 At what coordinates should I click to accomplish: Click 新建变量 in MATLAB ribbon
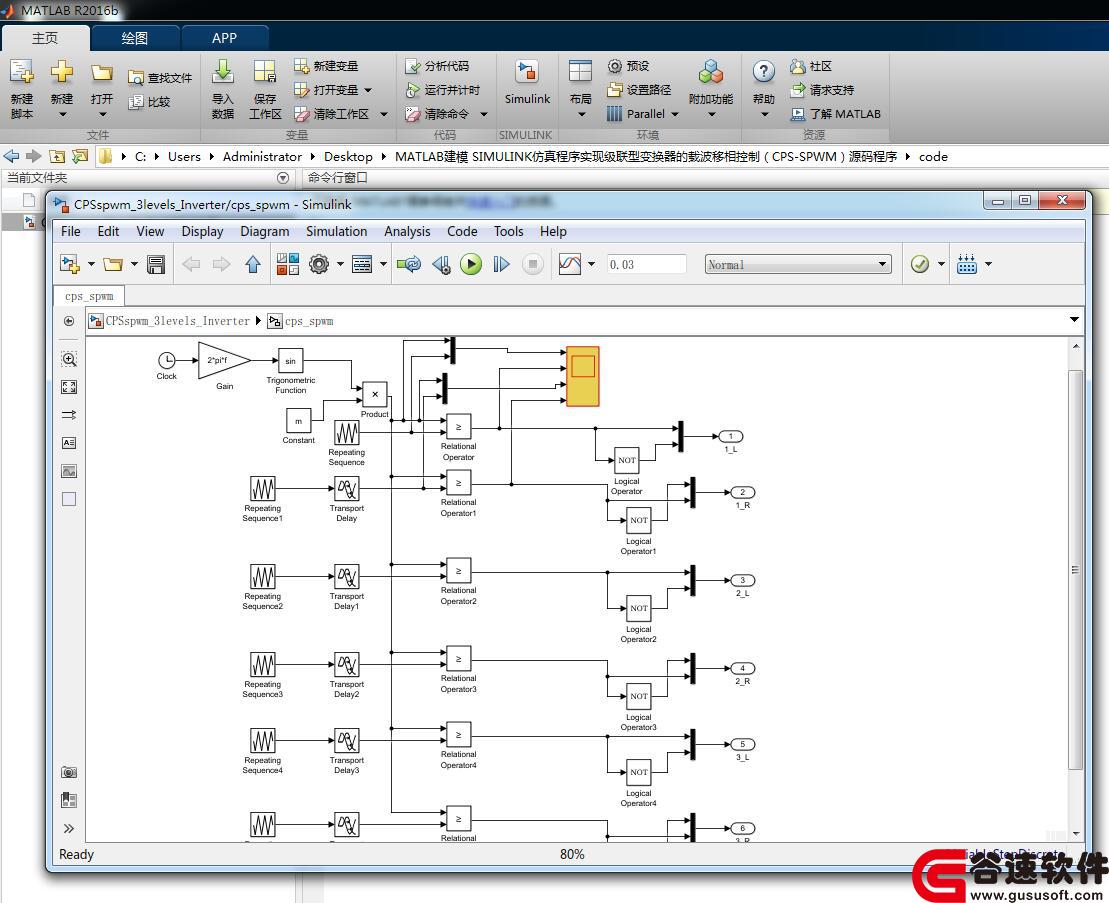point(326,66)
